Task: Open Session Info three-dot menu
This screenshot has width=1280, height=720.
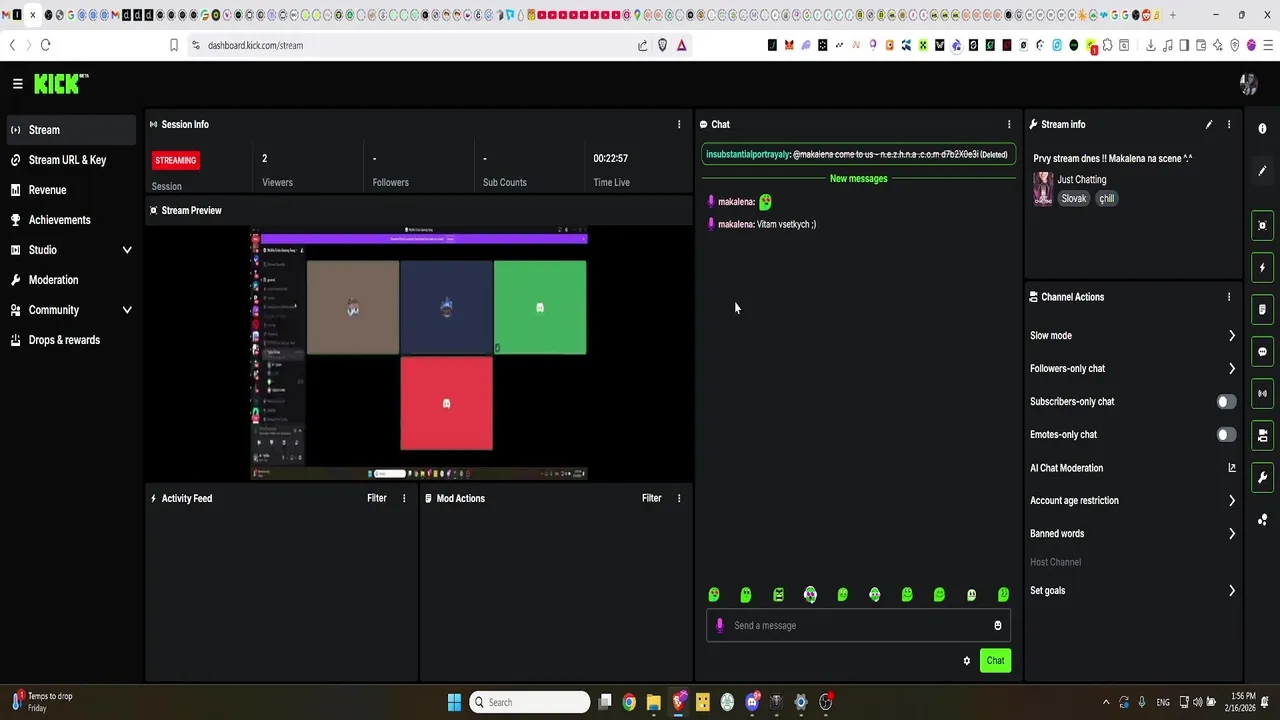Action: 679,125
